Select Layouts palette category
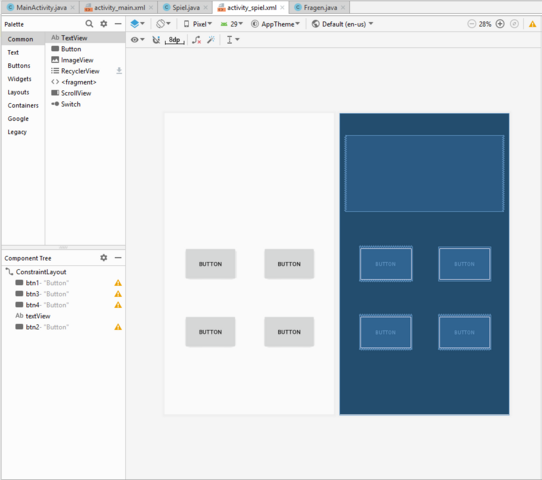 coord(23,92)
